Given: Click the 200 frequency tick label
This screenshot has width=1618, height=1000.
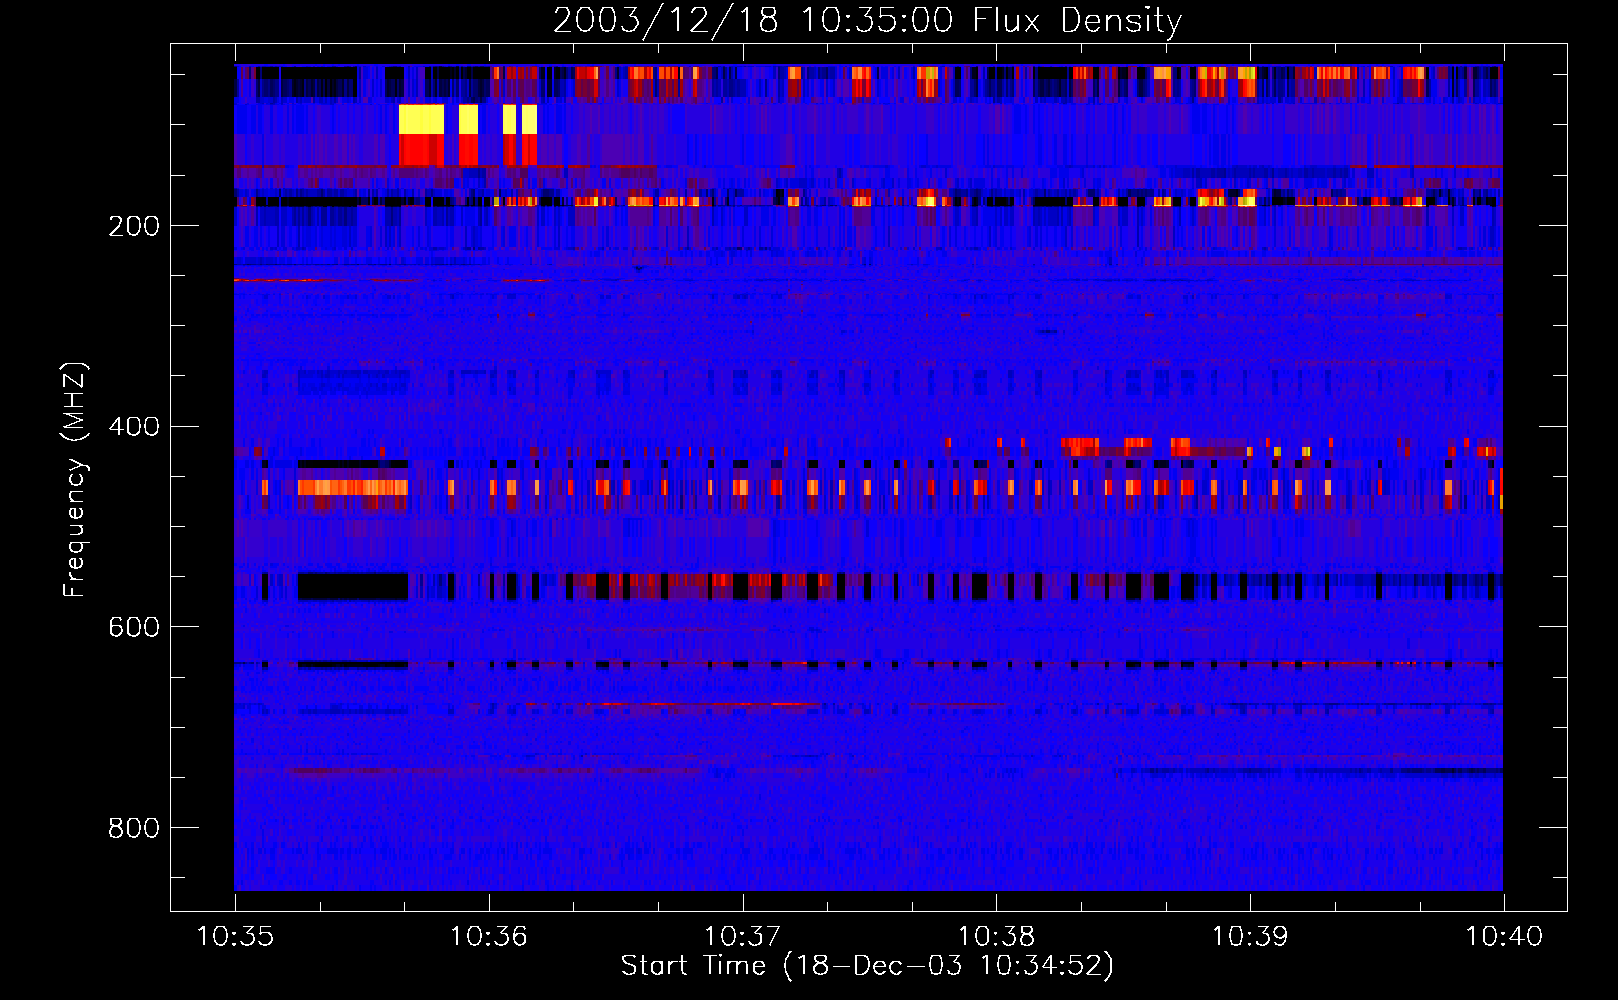Looking at the screenshot, I should (134, 226).
